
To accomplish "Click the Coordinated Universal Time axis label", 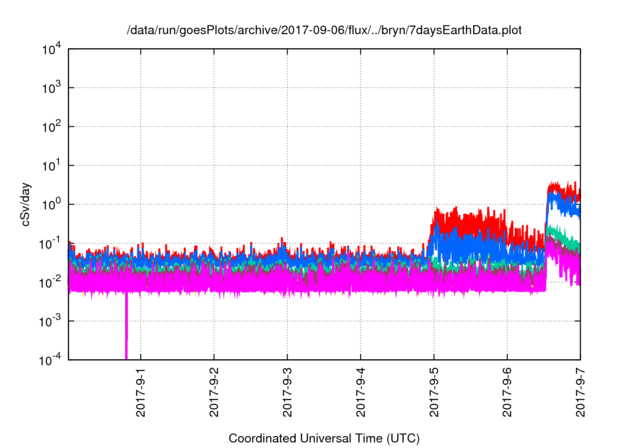I will [324, 438].
